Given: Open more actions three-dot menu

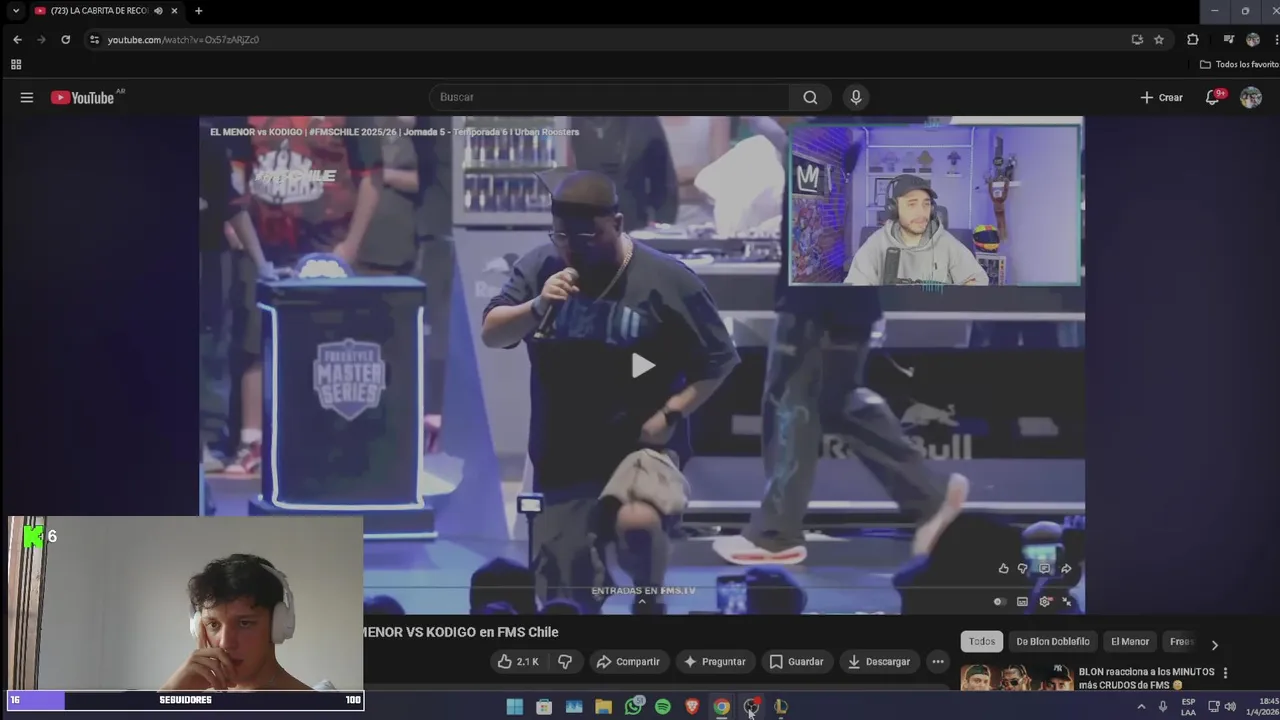Looking at the screenshot, I should (937, 661).
